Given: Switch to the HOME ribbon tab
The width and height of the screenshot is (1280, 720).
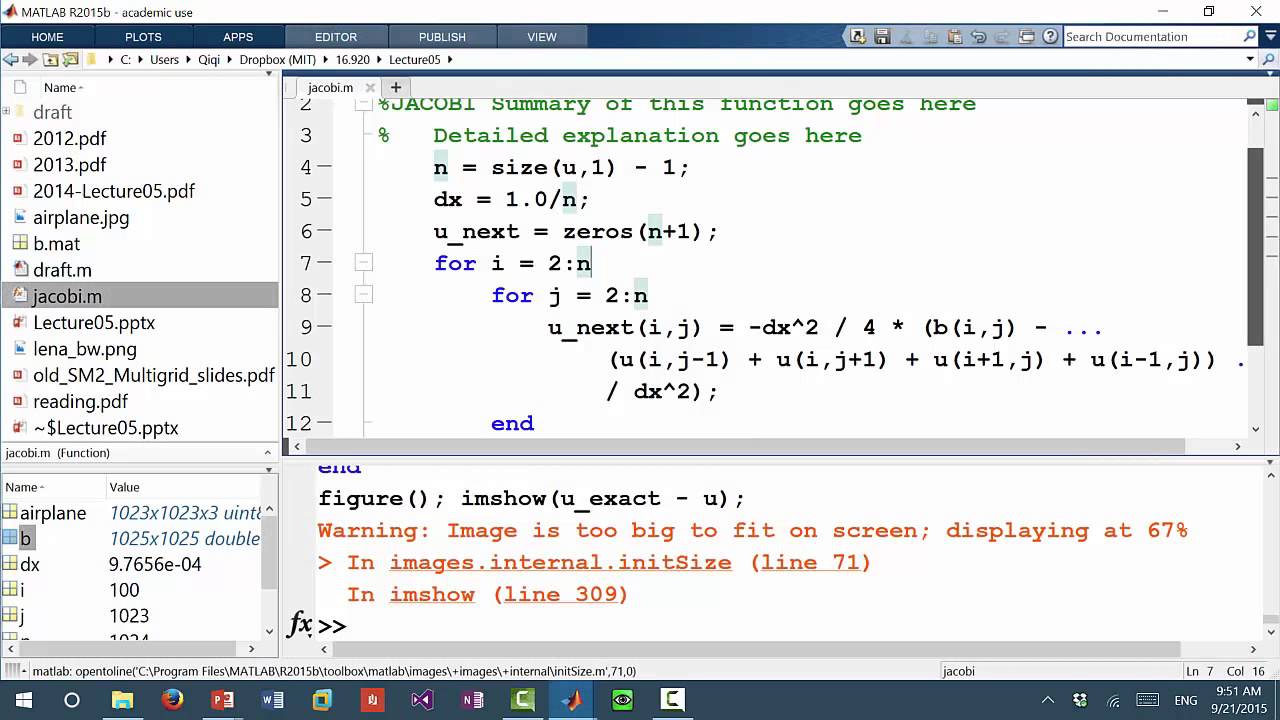Looking at the screenshot, I should pyautogui.click(x=47, y=37).
